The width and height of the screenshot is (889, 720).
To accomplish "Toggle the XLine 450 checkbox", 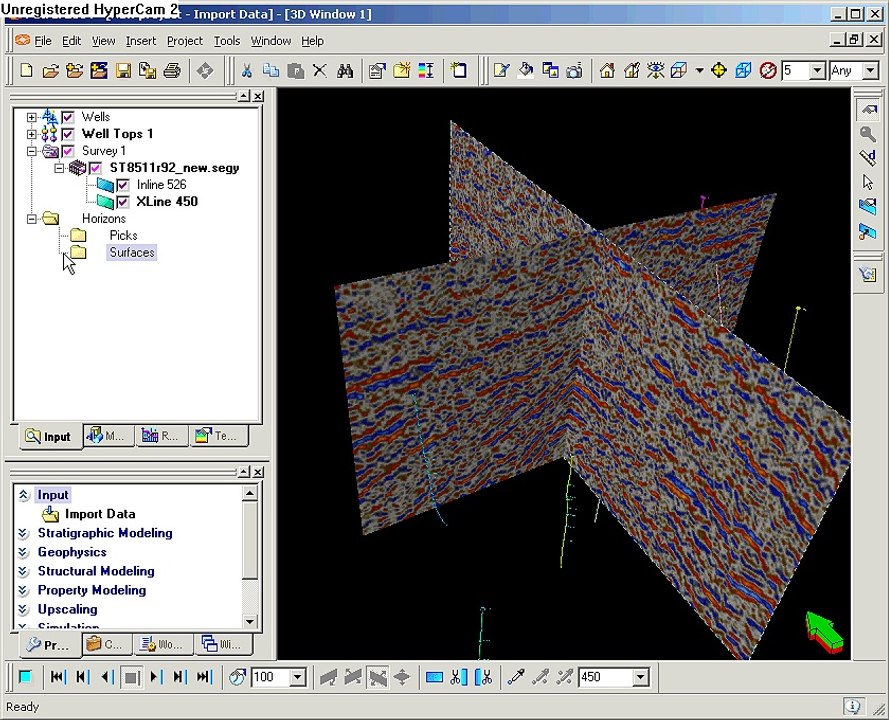I will (x=122, y=202).
